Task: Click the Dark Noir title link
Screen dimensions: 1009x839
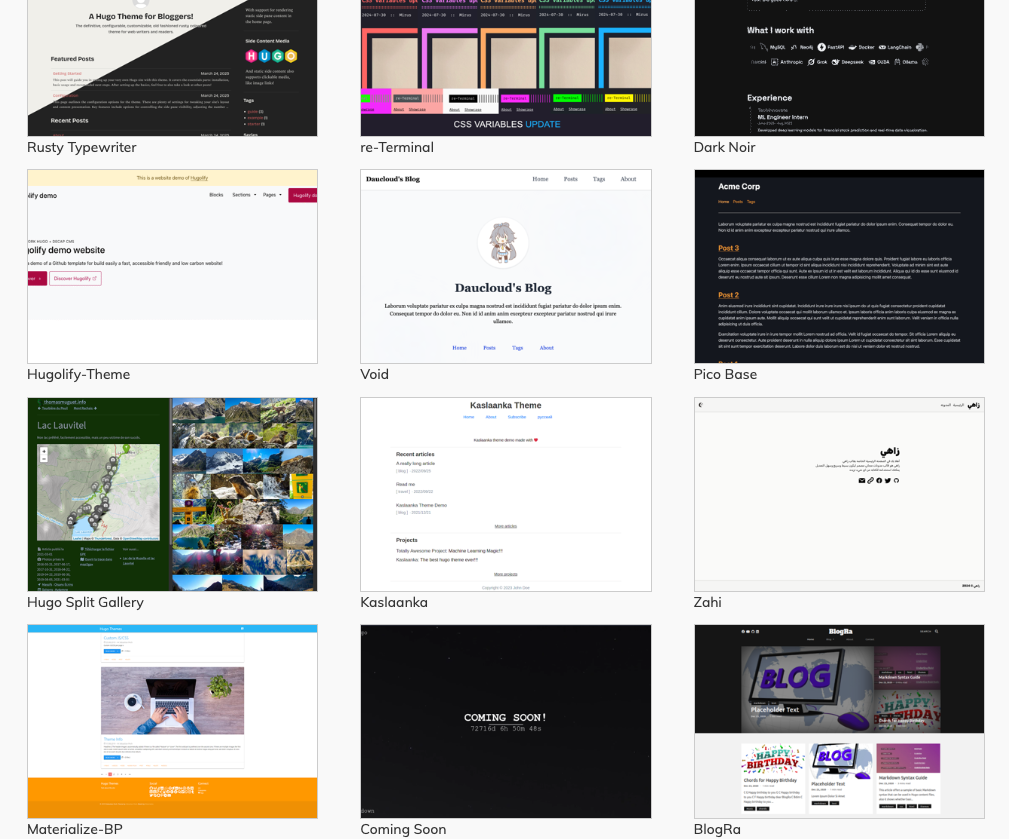Action: click(x=725, y=147)
